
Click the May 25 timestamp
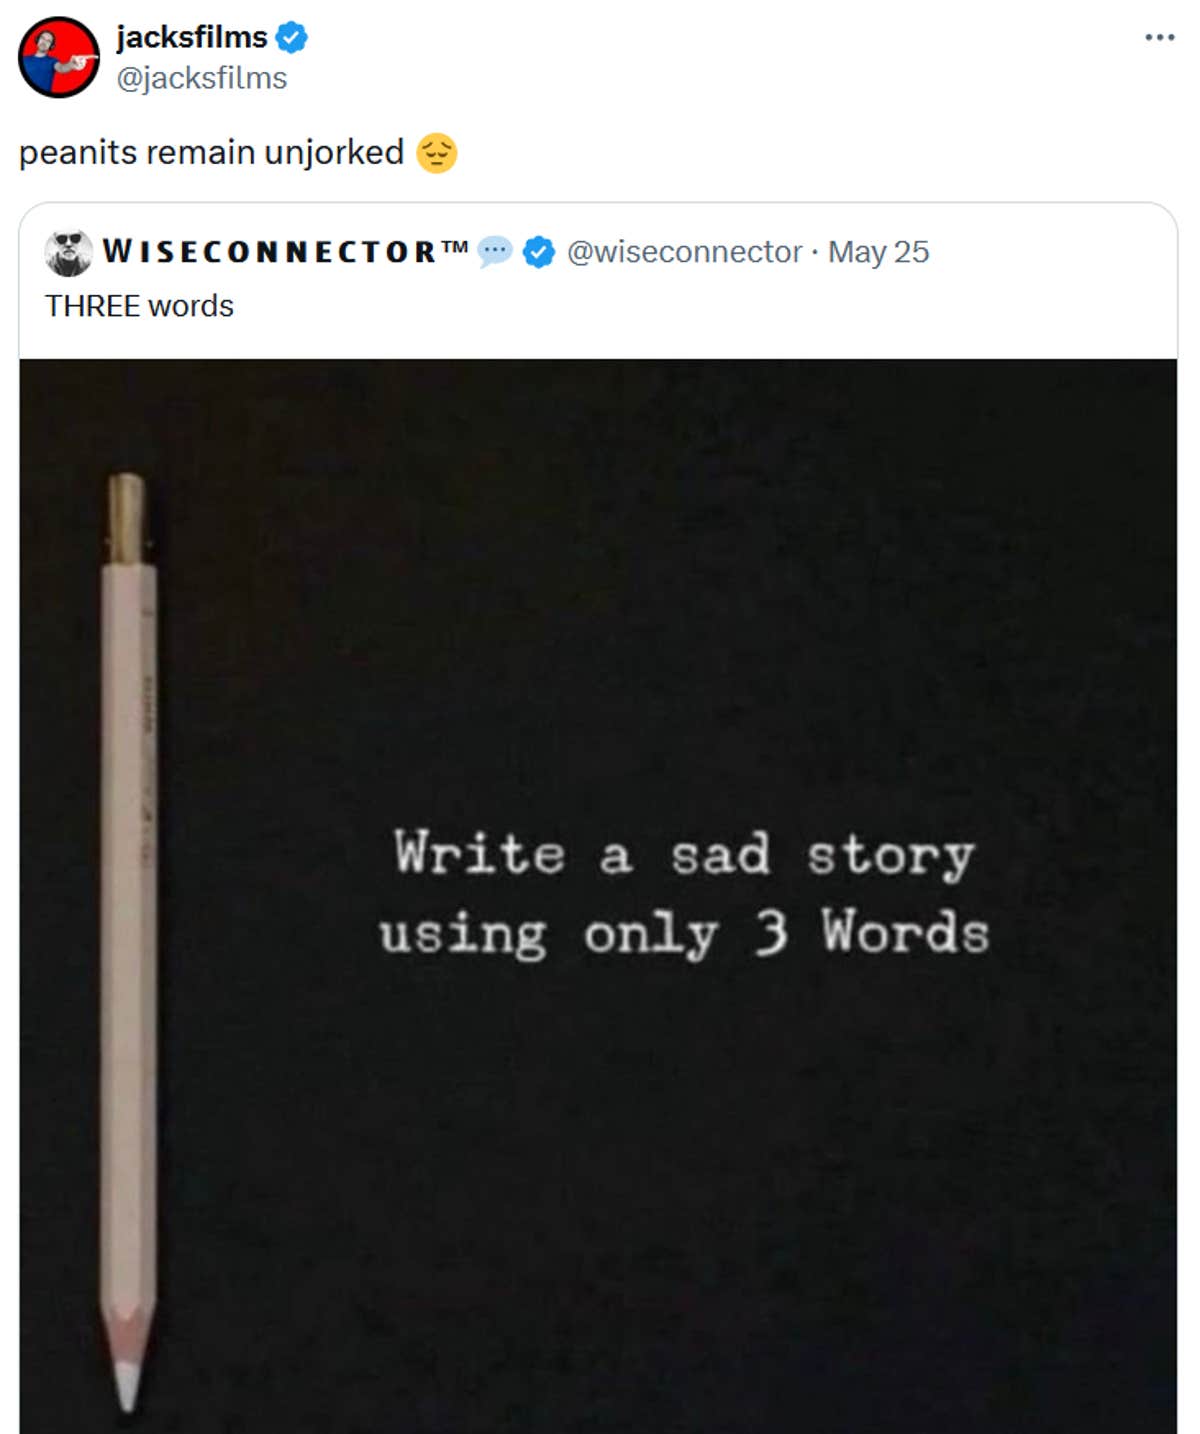878,252
